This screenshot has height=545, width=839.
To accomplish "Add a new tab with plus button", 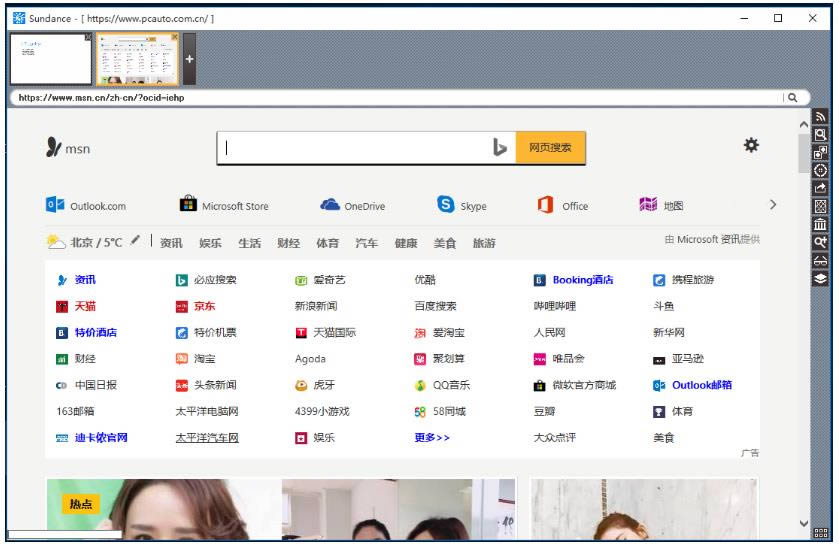I will coord(189,58).
